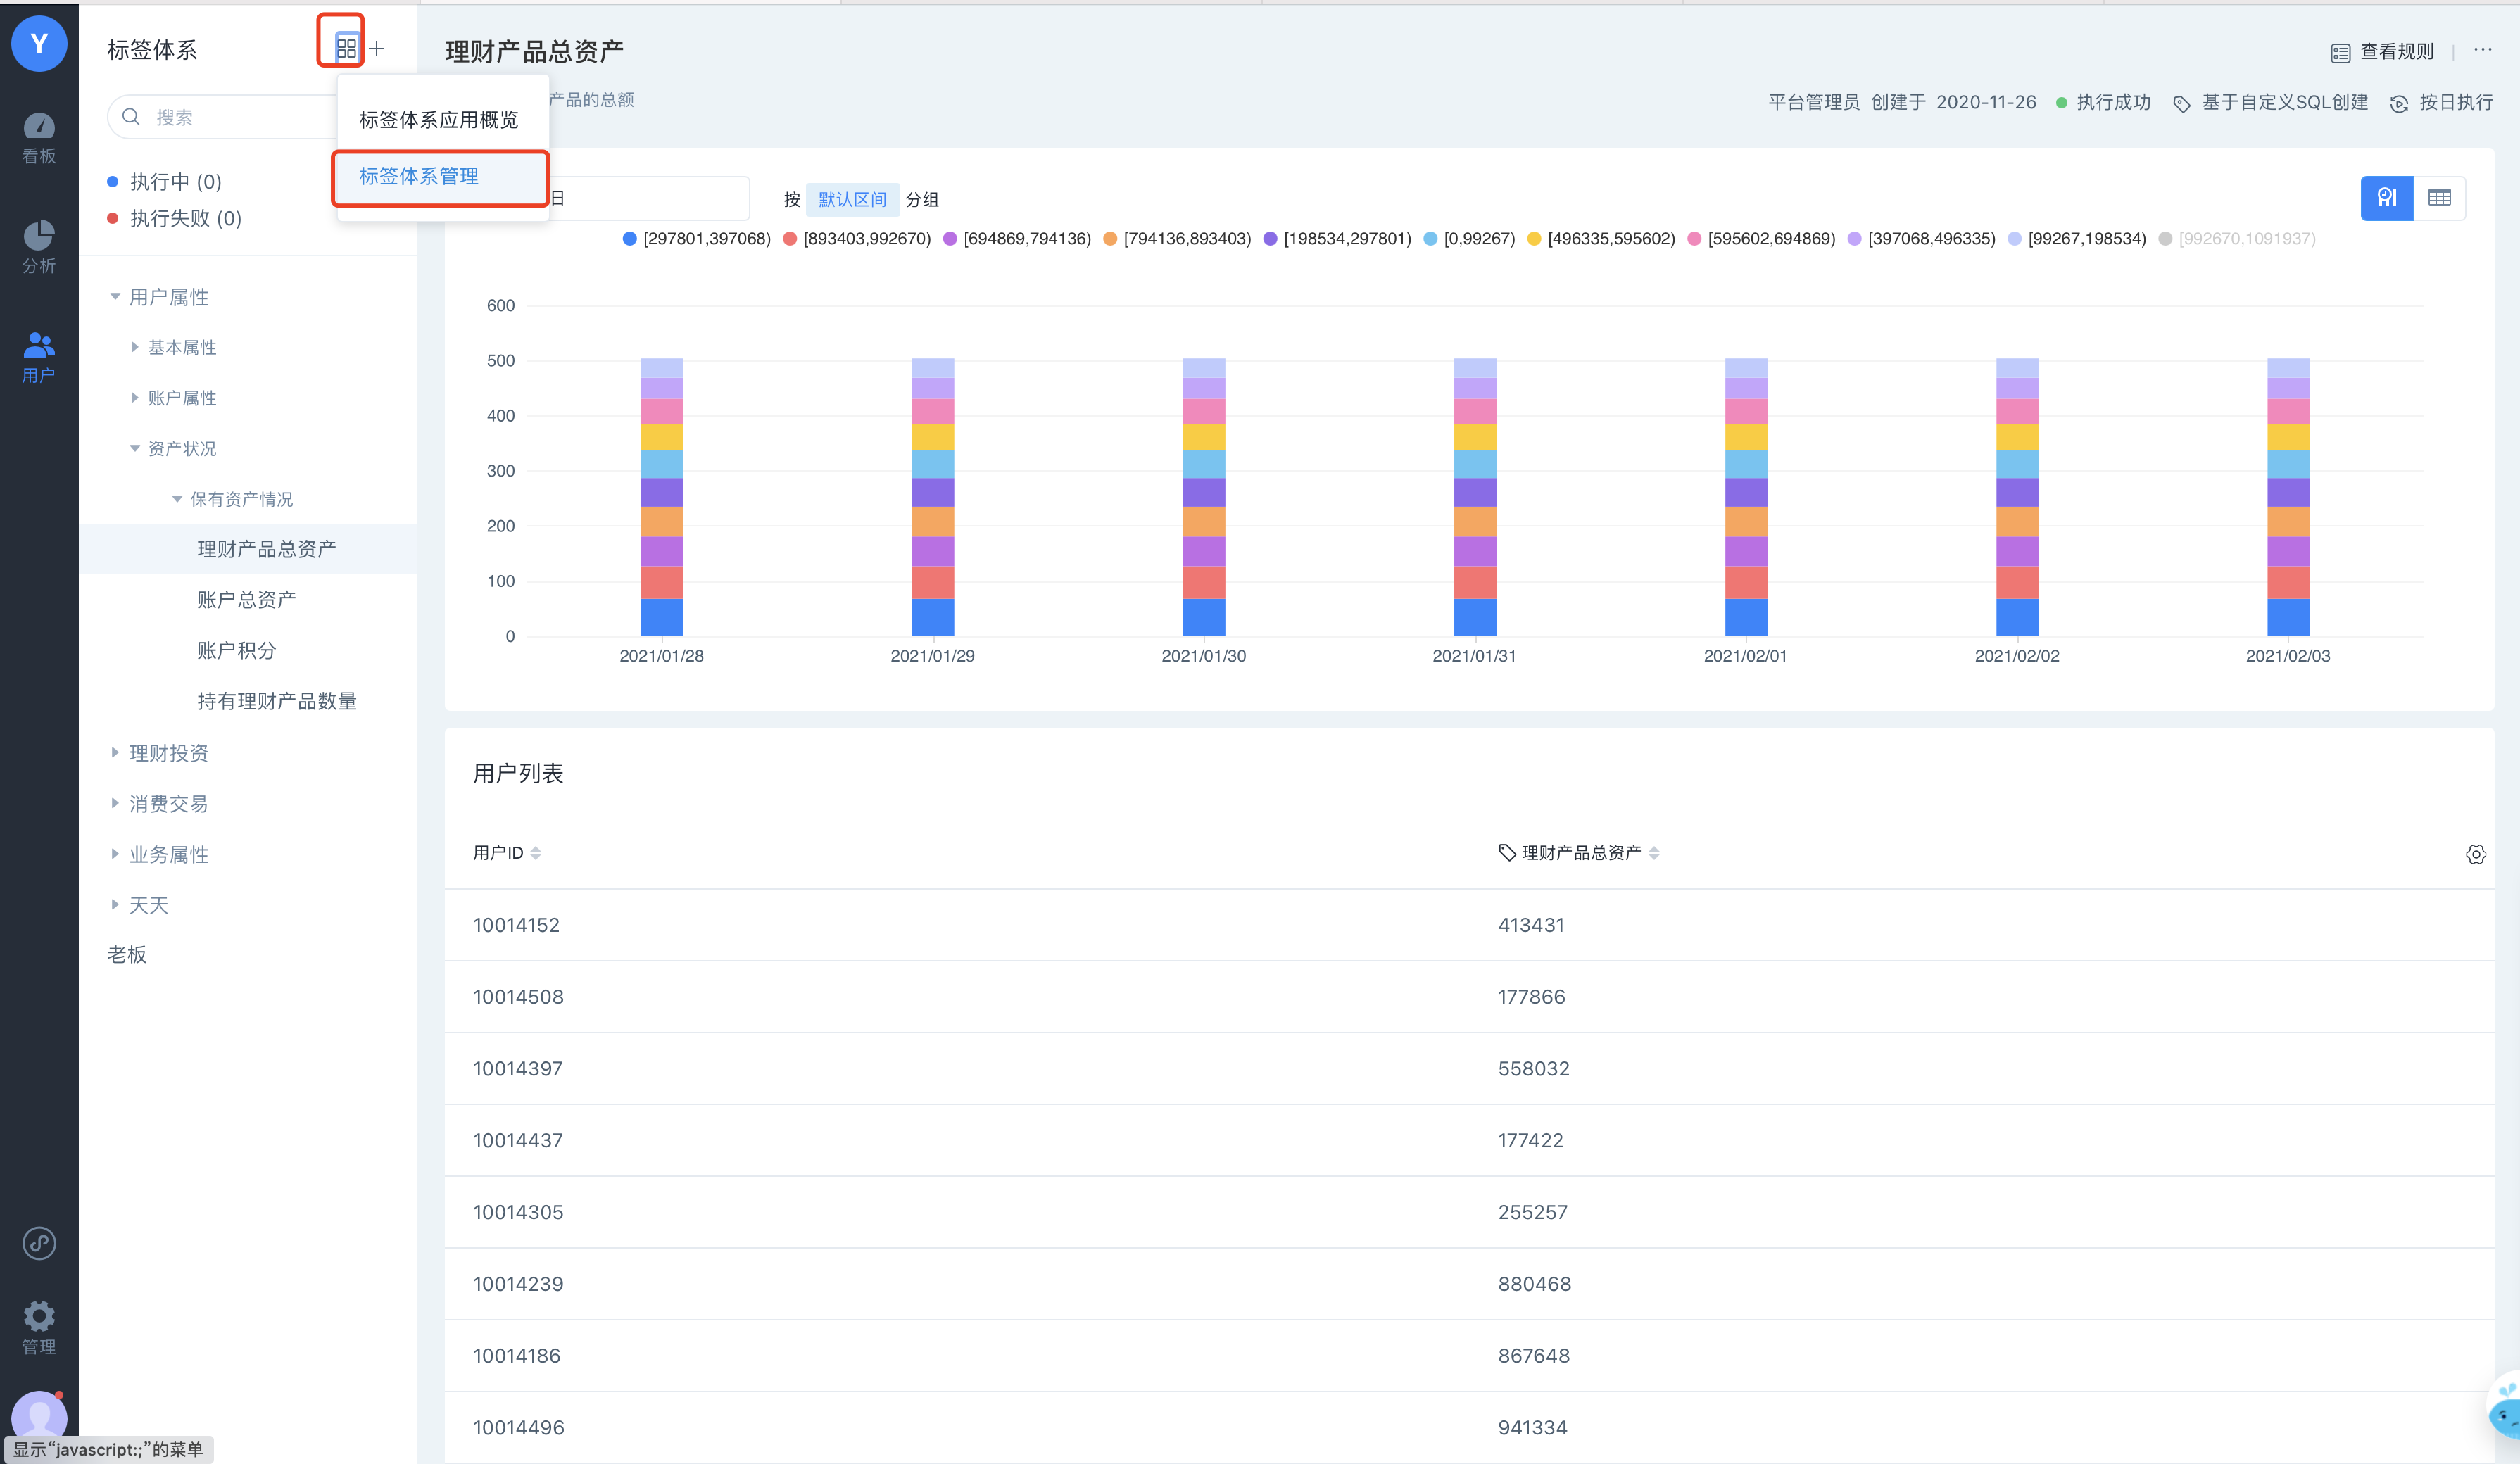Sort by 用户ID column arrows

(x=536, y=853)
